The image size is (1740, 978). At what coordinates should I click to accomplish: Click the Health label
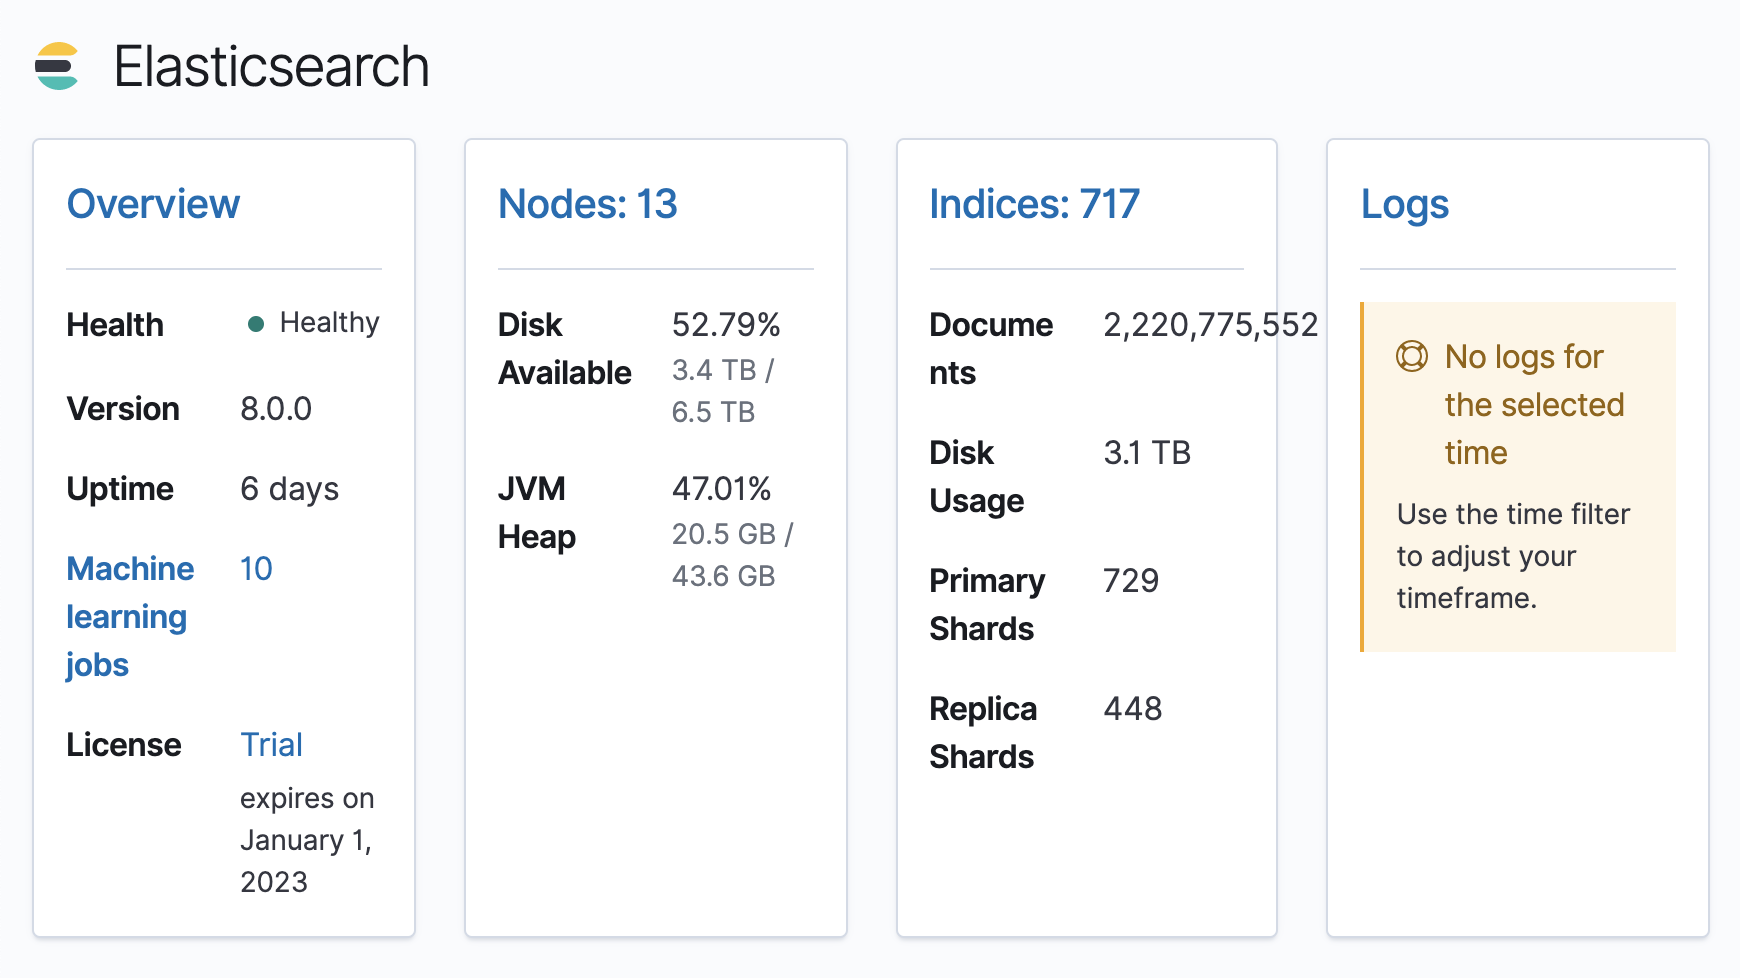point(115,324)
